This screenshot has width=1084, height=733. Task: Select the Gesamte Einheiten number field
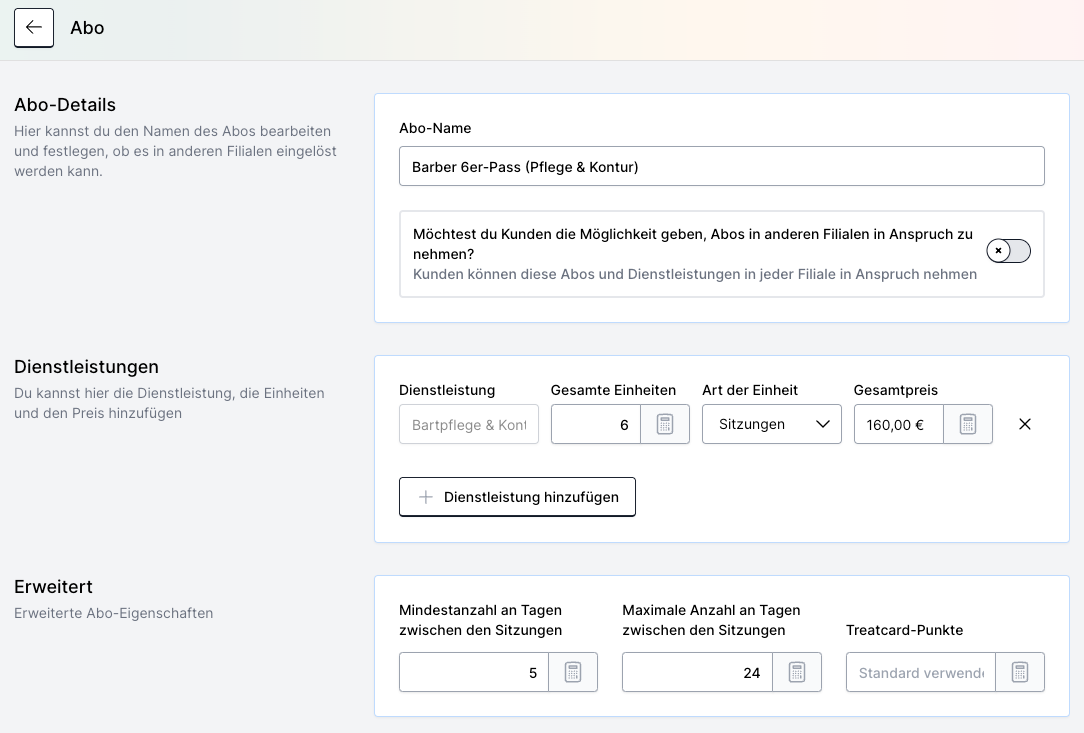(596, 424)
